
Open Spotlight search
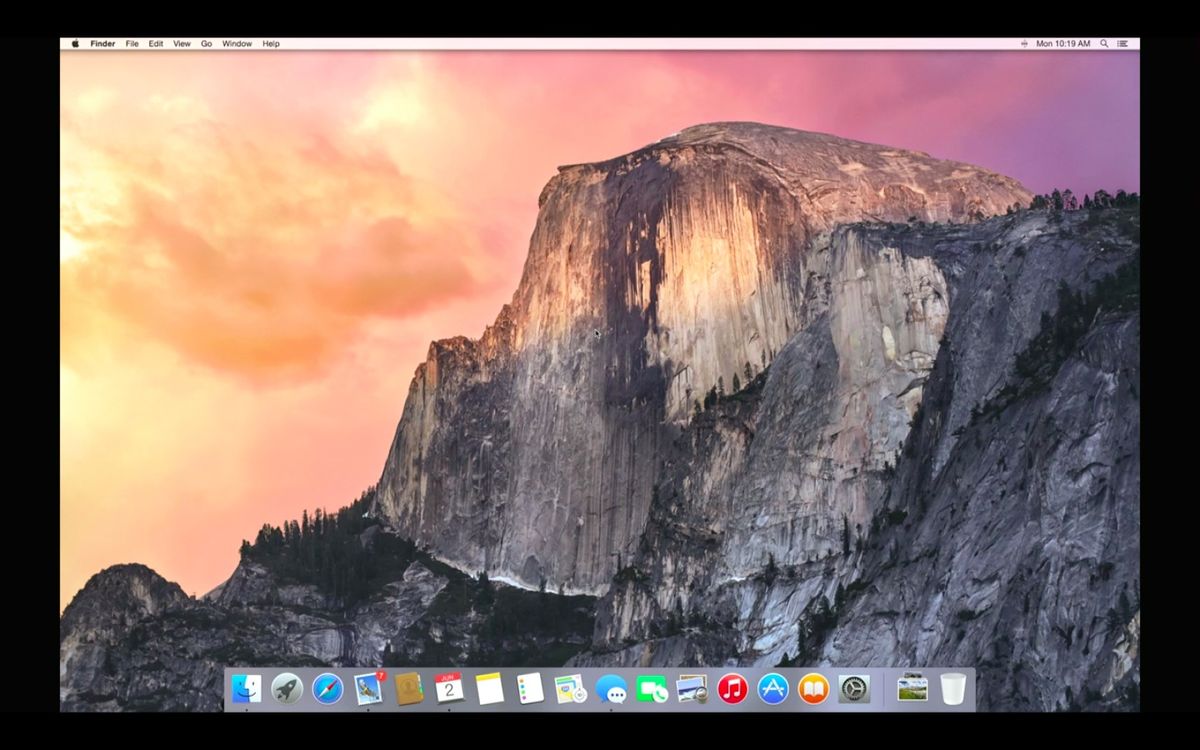(1102, 43)
